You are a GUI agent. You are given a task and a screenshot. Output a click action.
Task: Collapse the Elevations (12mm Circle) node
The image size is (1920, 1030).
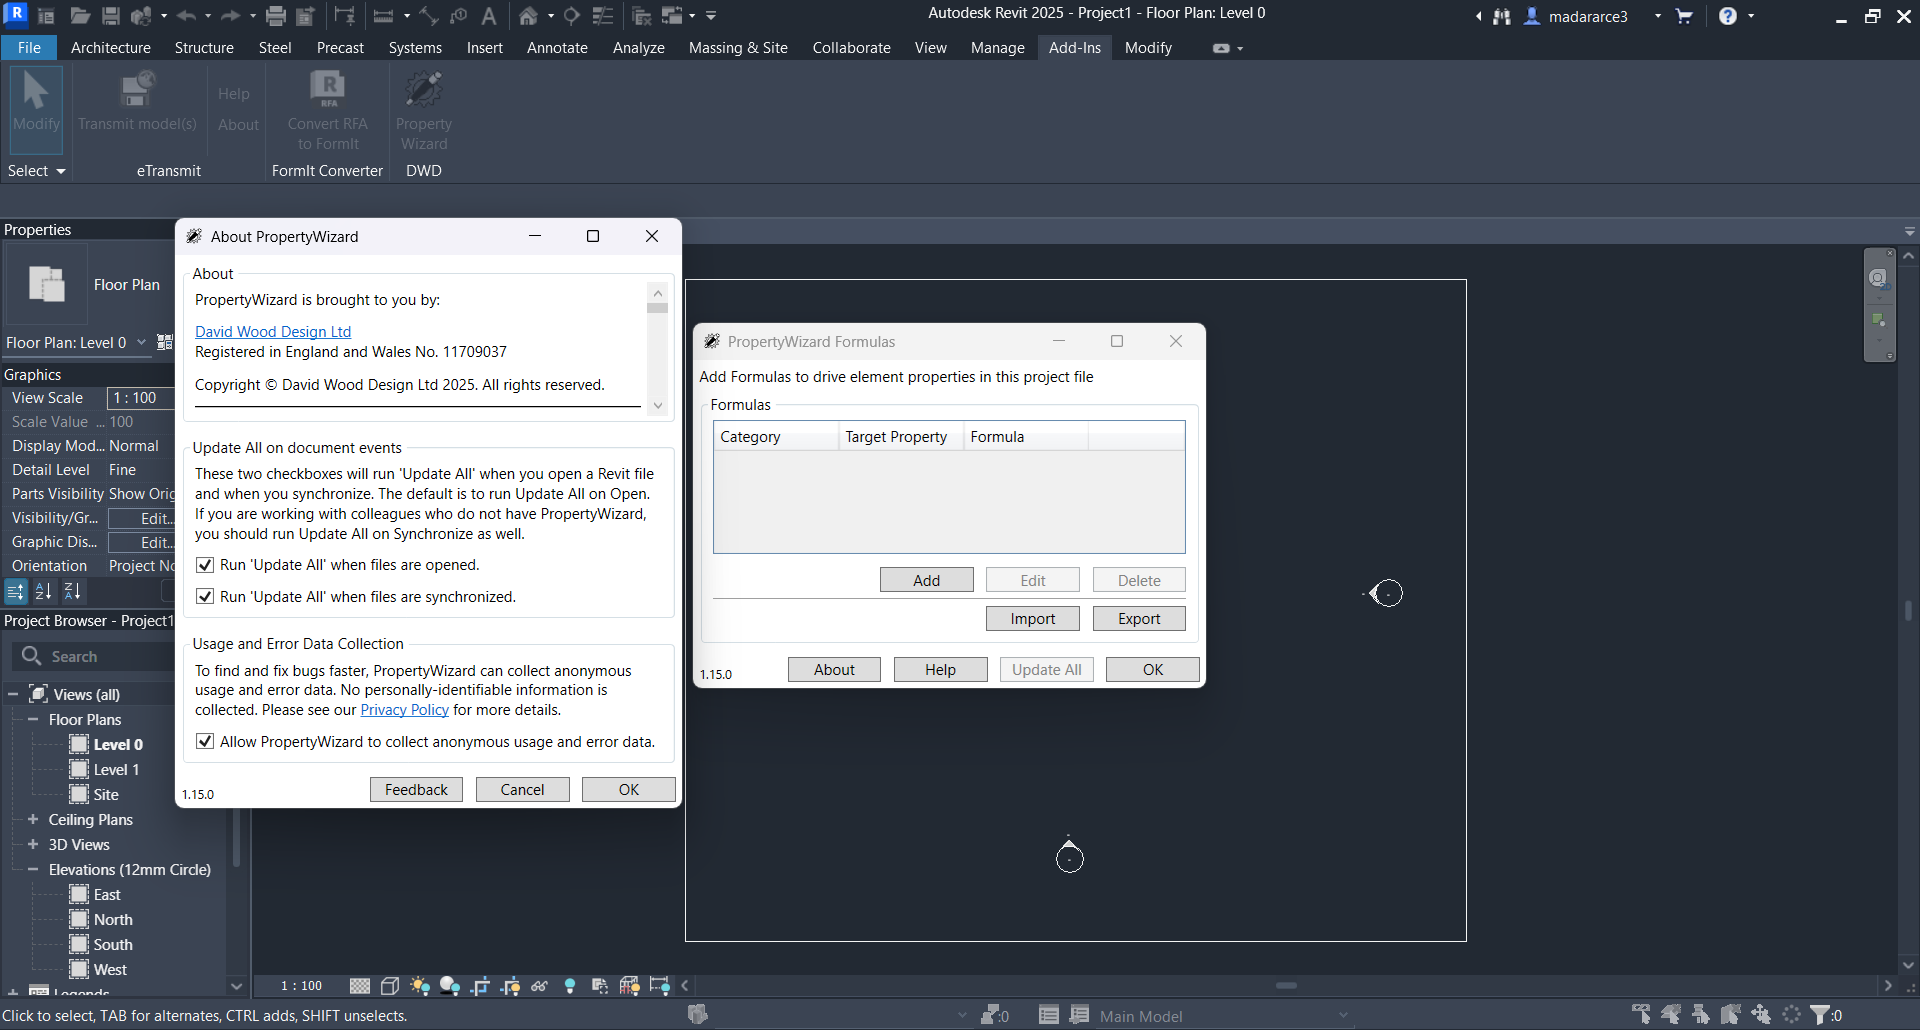coord(33,869)
